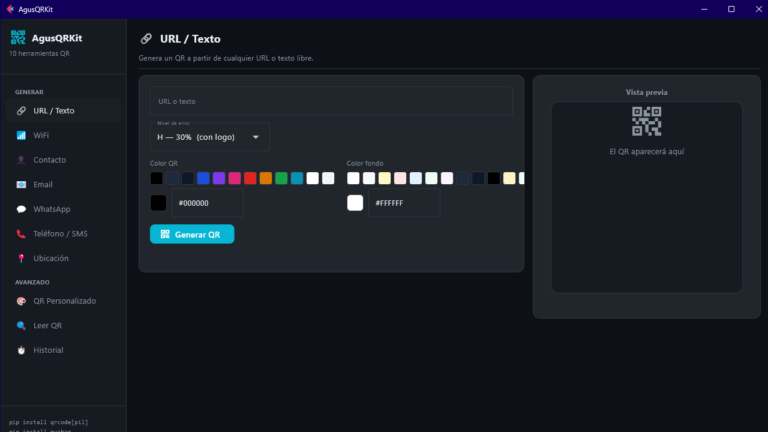Screen dimensions: 768x432
Task: Click the Vista previa QR preview area
Action: coord(647,197)
